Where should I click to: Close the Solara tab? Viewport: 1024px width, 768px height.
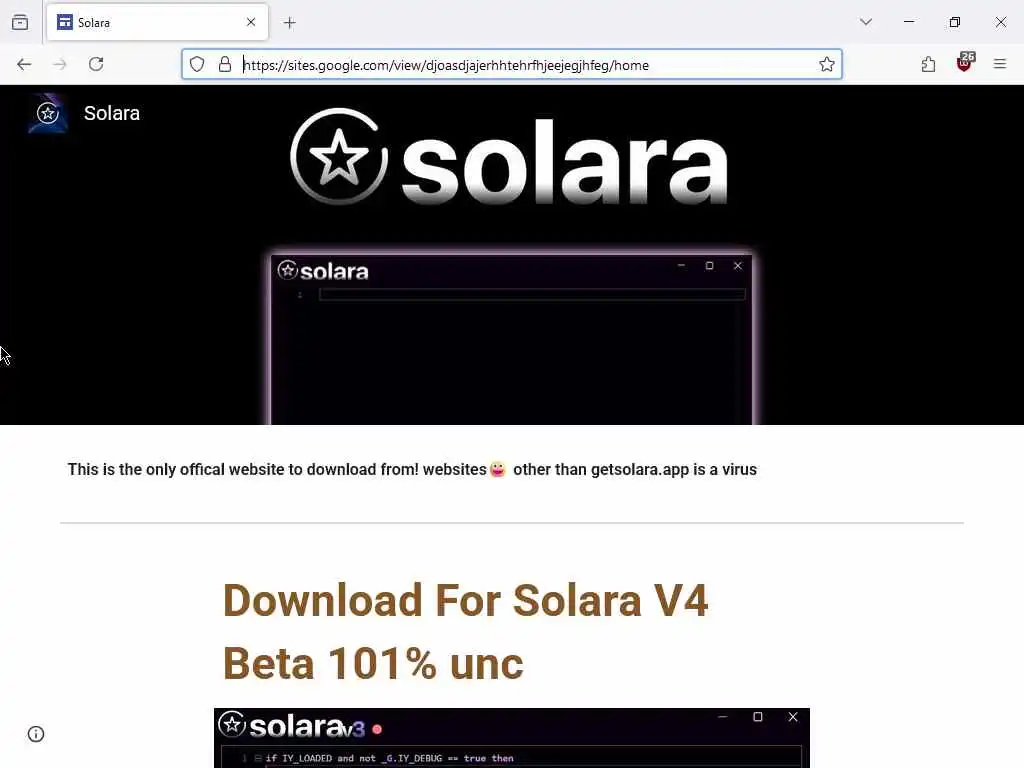[251, 22]
